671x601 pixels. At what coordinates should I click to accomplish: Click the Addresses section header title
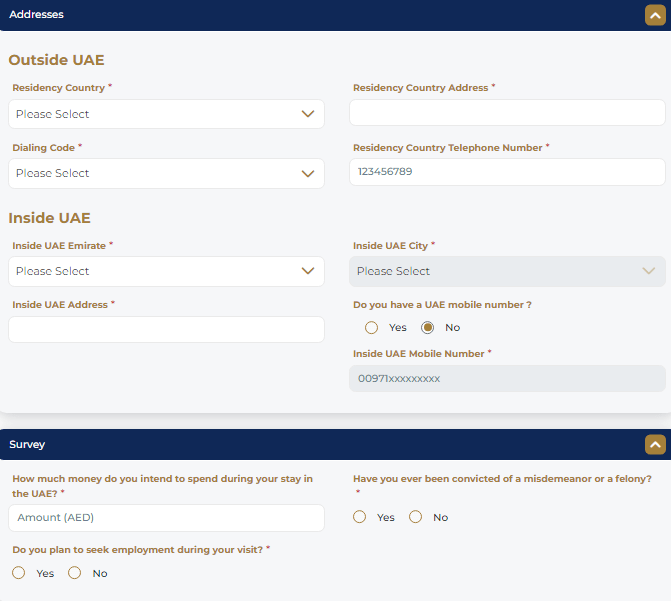click(37, 15)
